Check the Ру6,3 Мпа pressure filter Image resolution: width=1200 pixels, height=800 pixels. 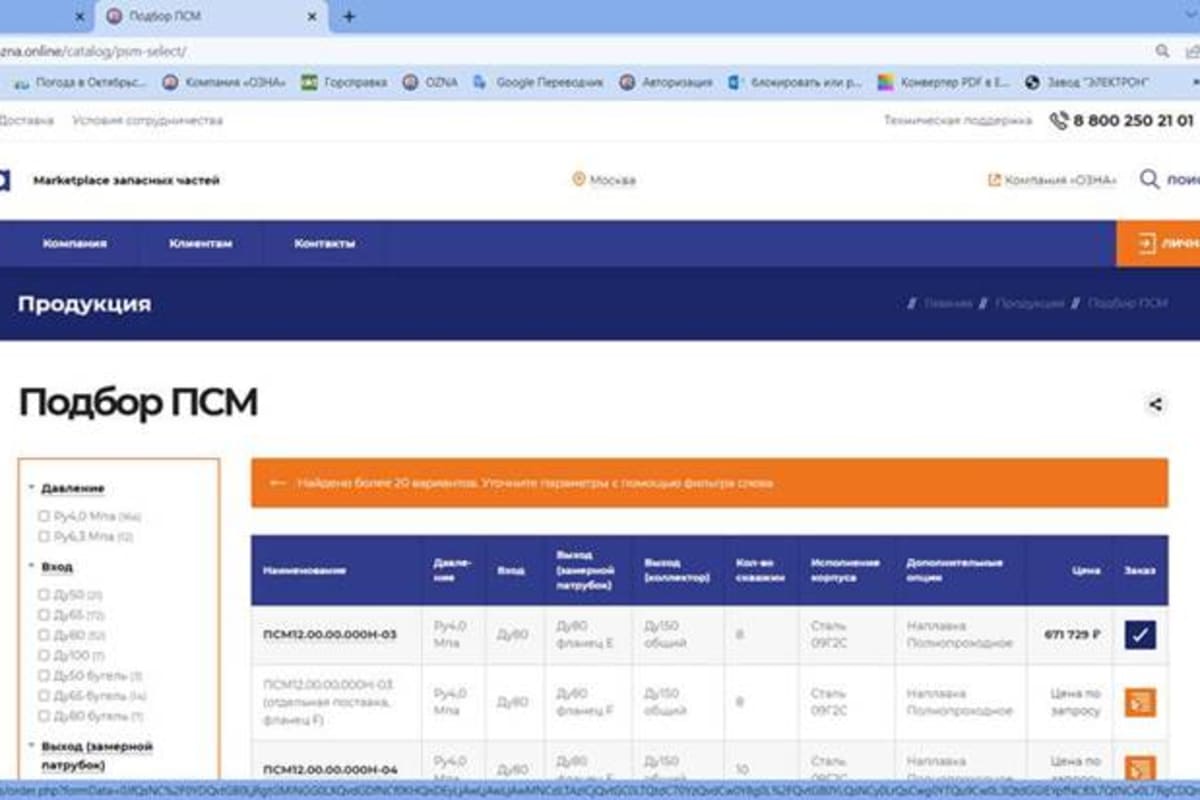click(x=43, y=537)
